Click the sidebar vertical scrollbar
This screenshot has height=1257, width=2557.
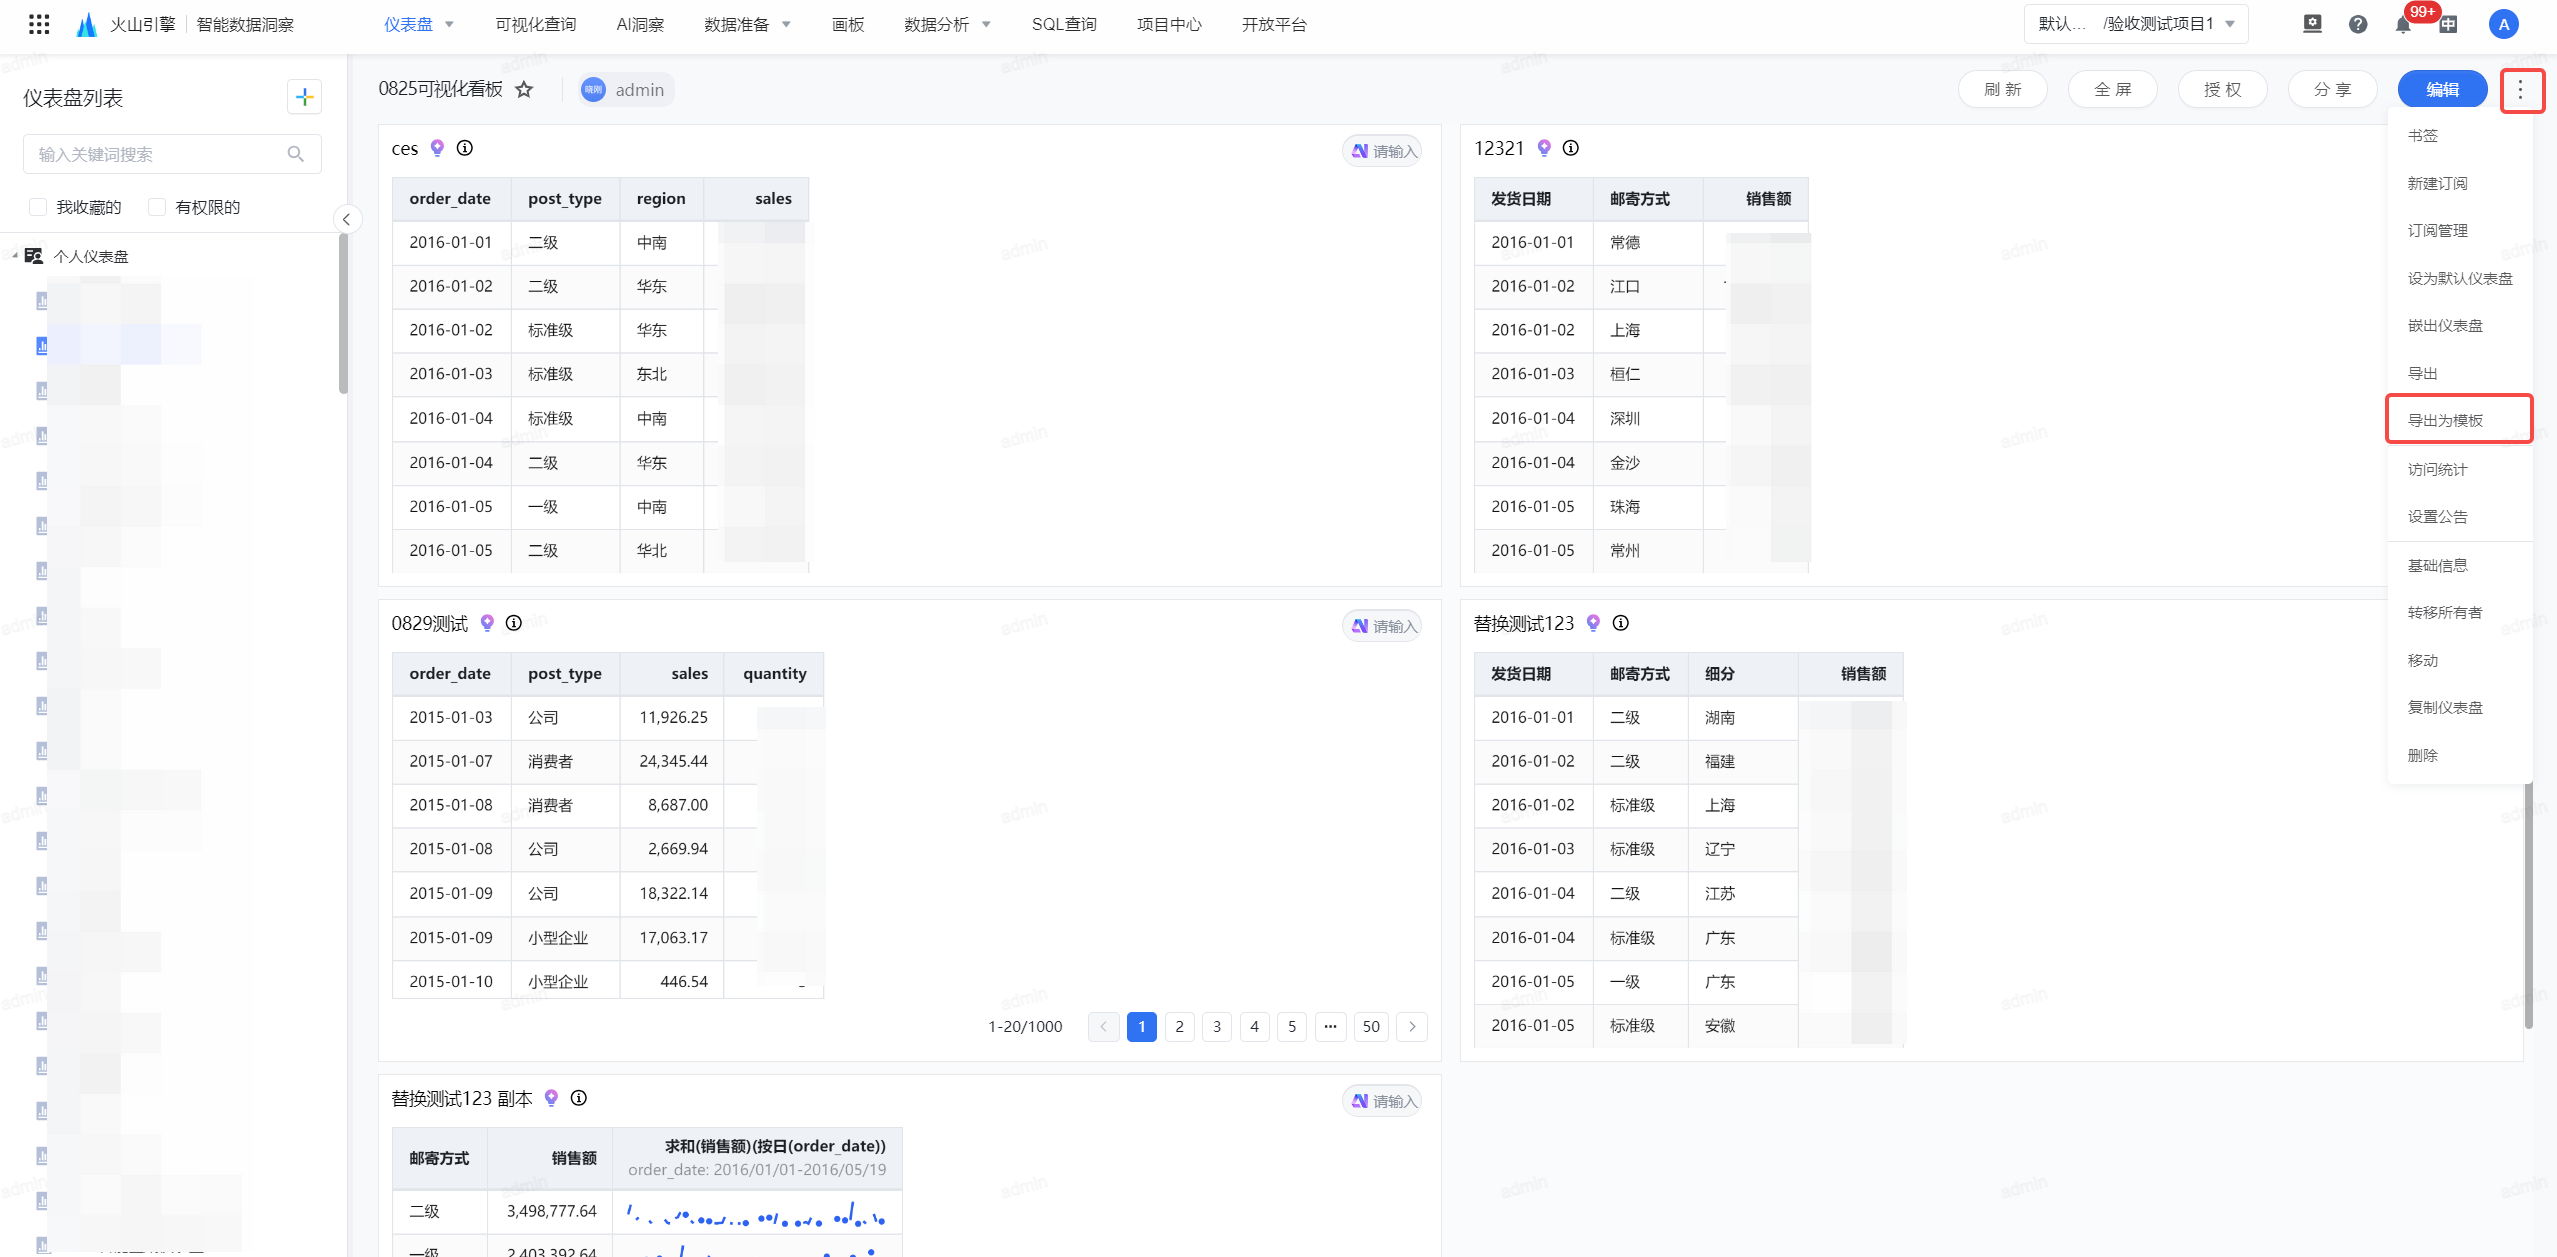click(343, 313)
